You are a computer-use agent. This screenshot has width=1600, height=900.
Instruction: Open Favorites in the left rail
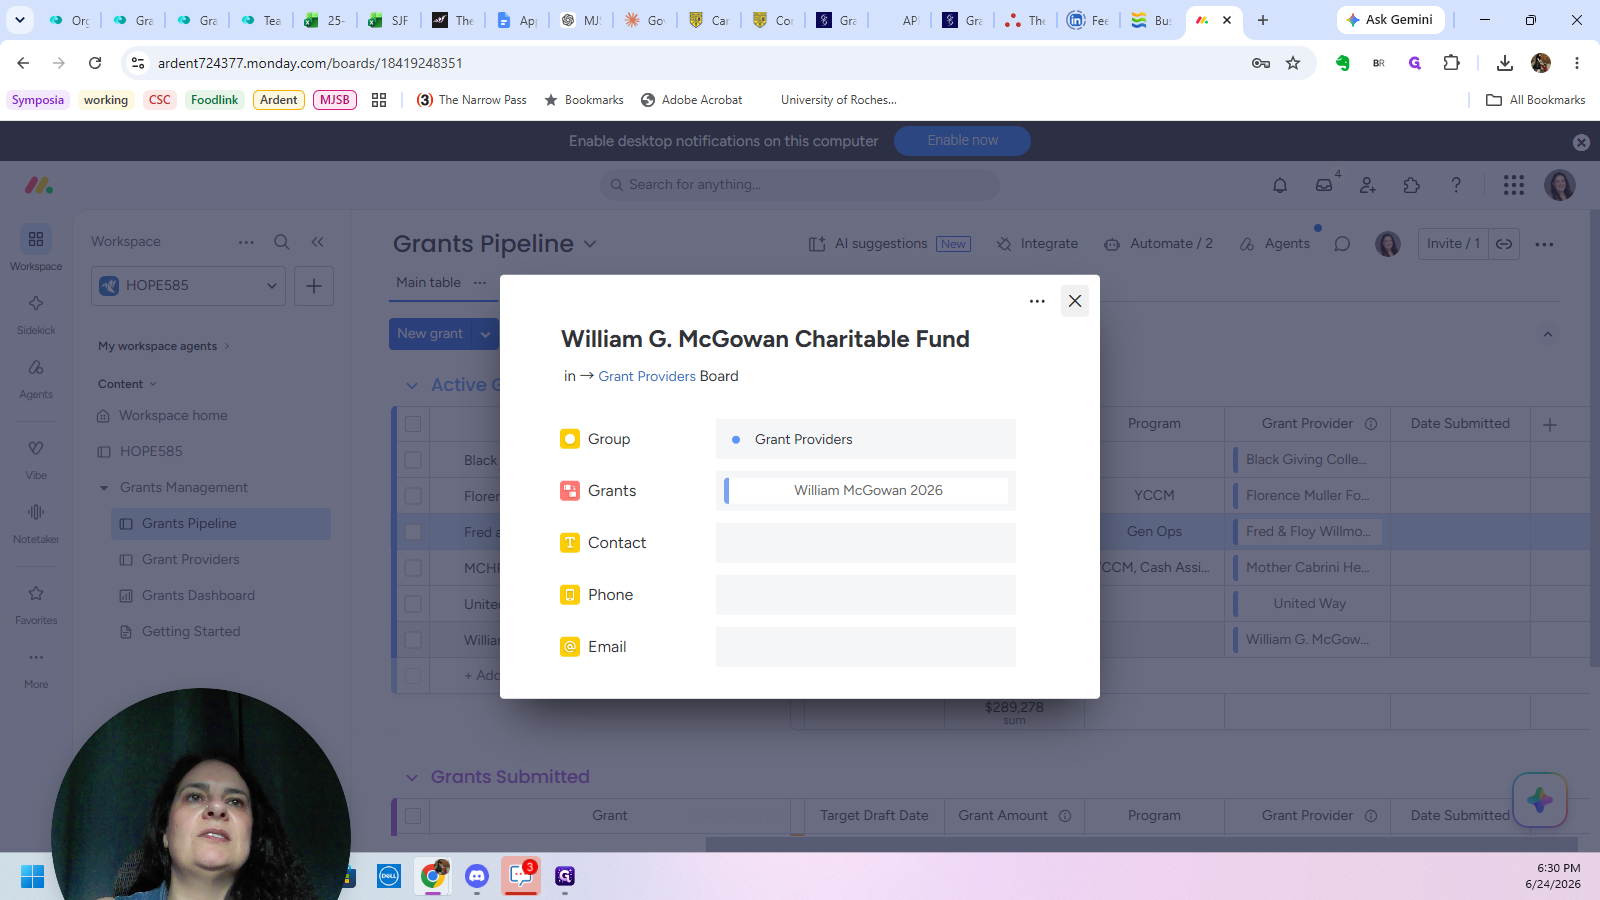point(36,603)
